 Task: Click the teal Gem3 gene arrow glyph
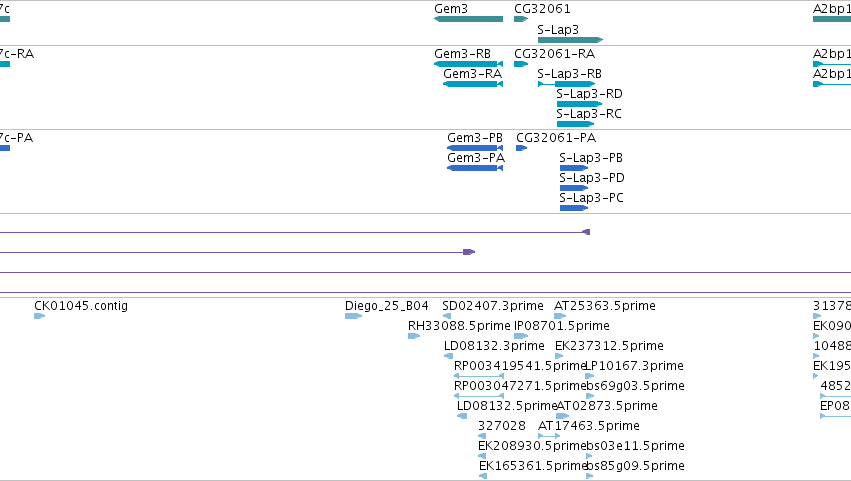[x=468, y=19]
